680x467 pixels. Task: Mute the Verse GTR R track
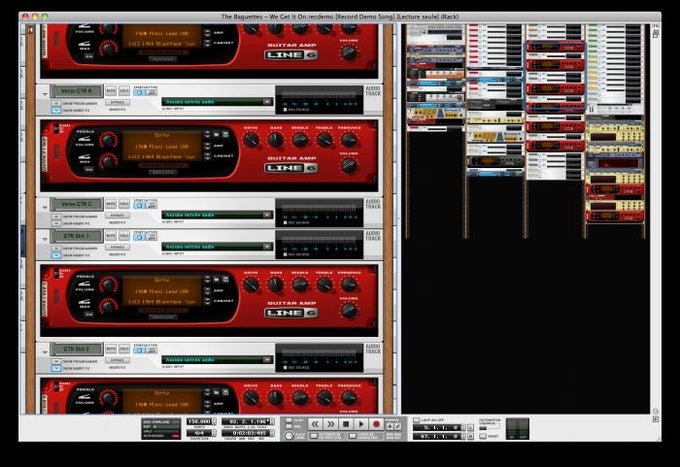click(111, 91)
